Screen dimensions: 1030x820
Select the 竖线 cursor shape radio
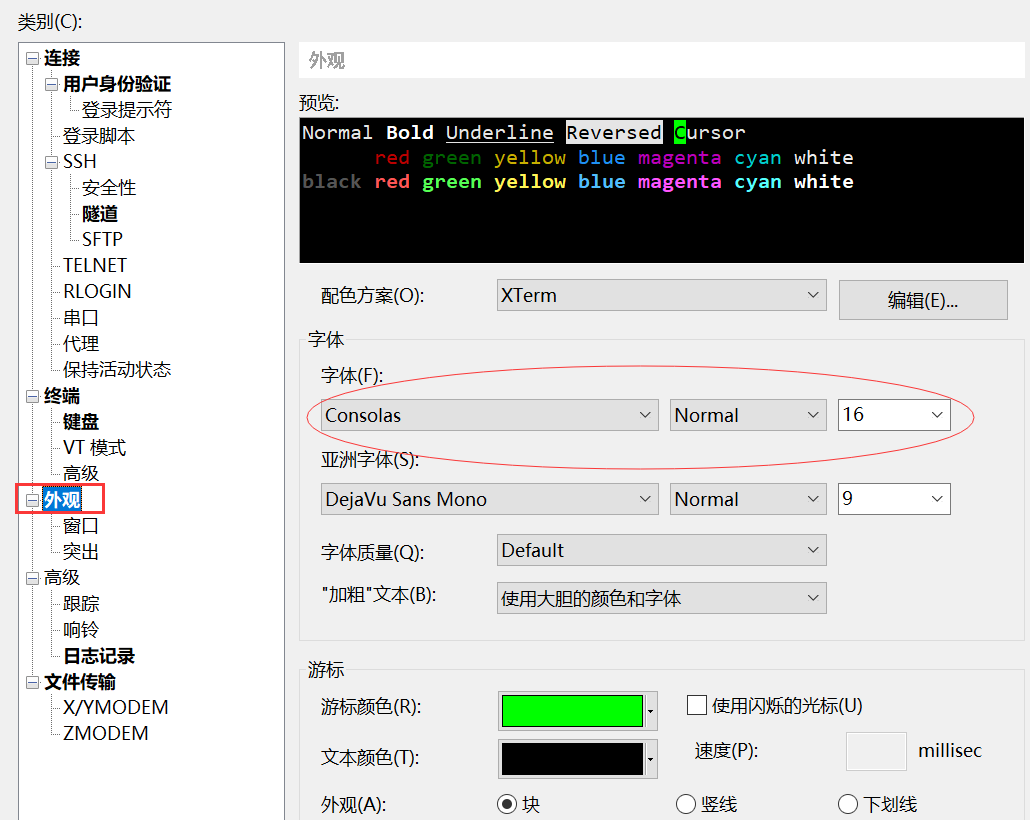tap(685, 804)
